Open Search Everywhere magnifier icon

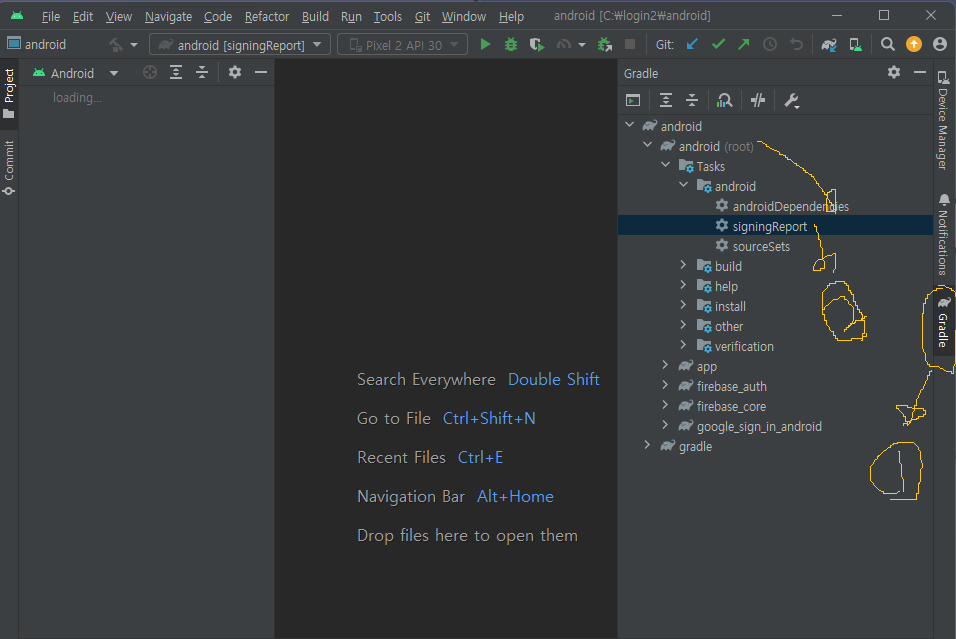[x=888, y=45]
